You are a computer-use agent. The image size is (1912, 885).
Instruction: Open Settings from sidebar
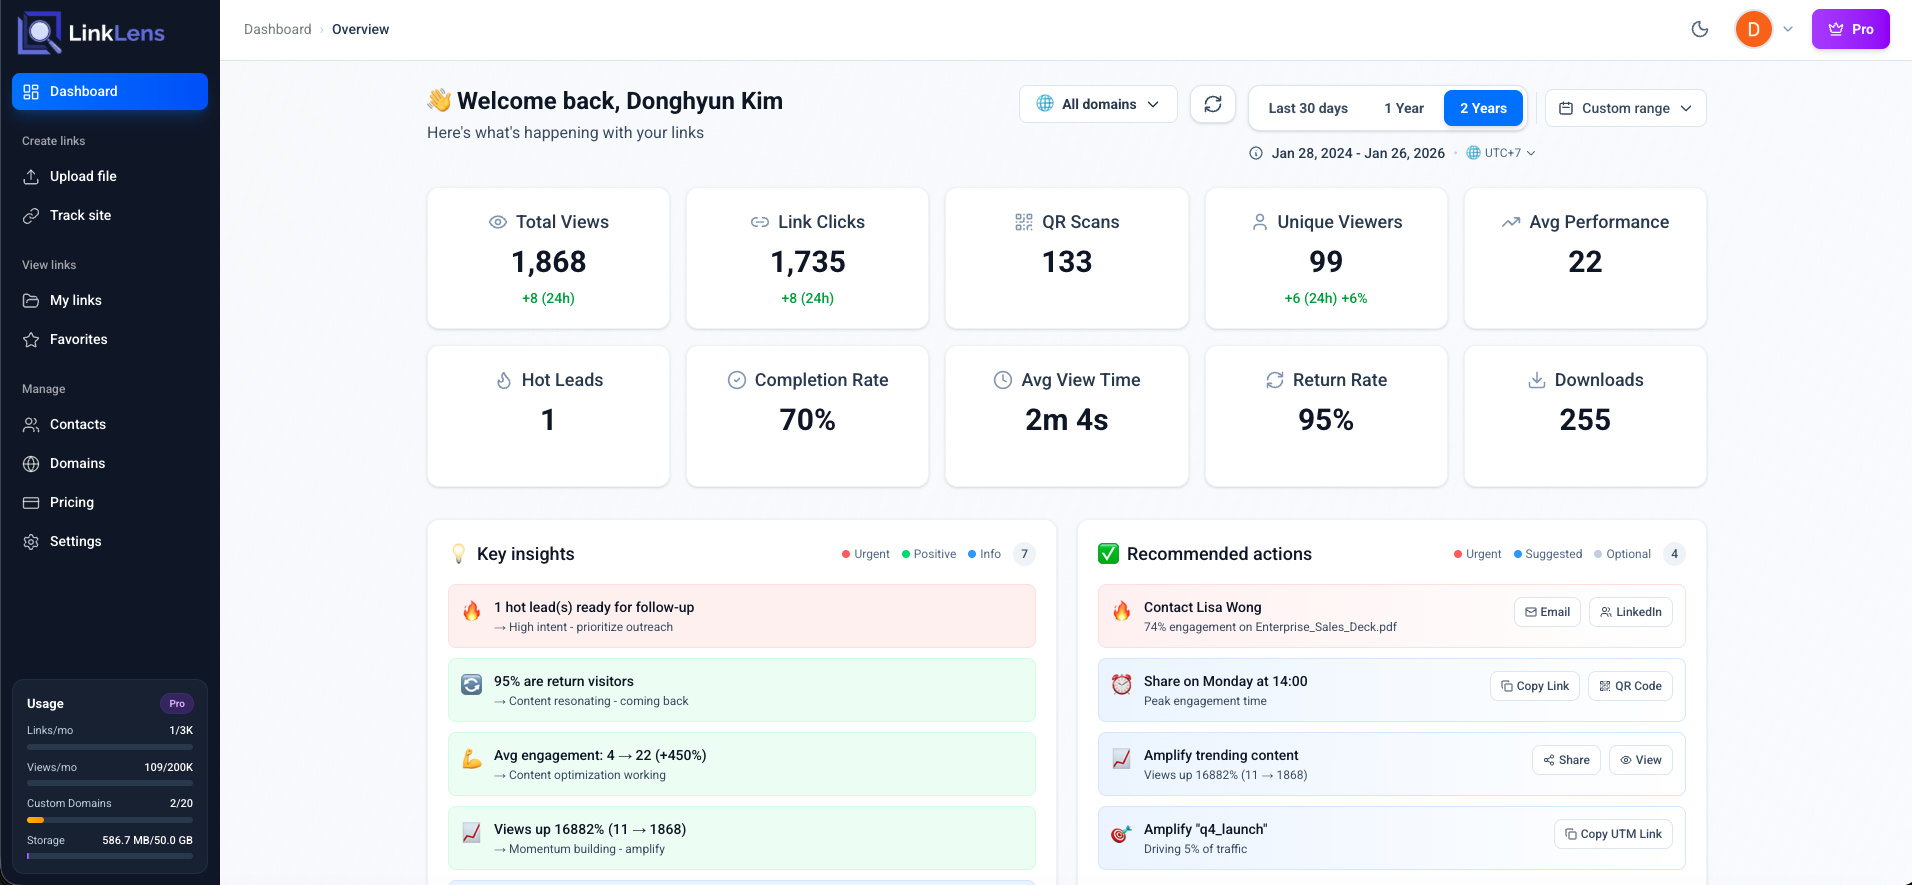110,541
